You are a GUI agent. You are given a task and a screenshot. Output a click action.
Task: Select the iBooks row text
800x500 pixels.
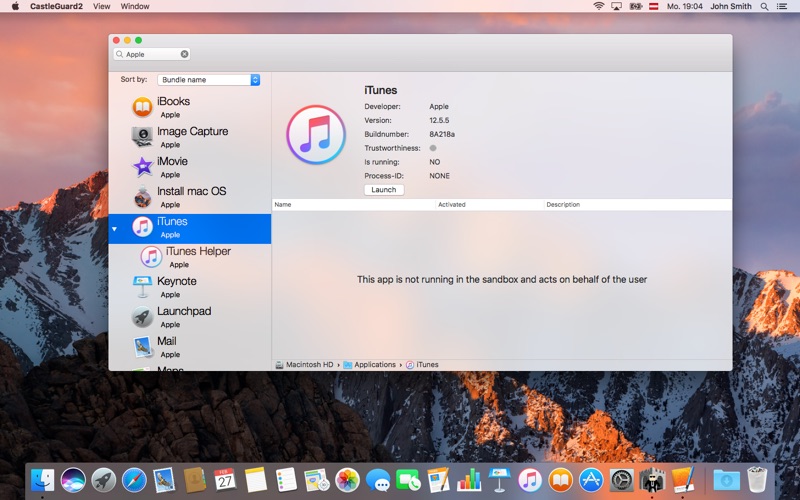173,101
